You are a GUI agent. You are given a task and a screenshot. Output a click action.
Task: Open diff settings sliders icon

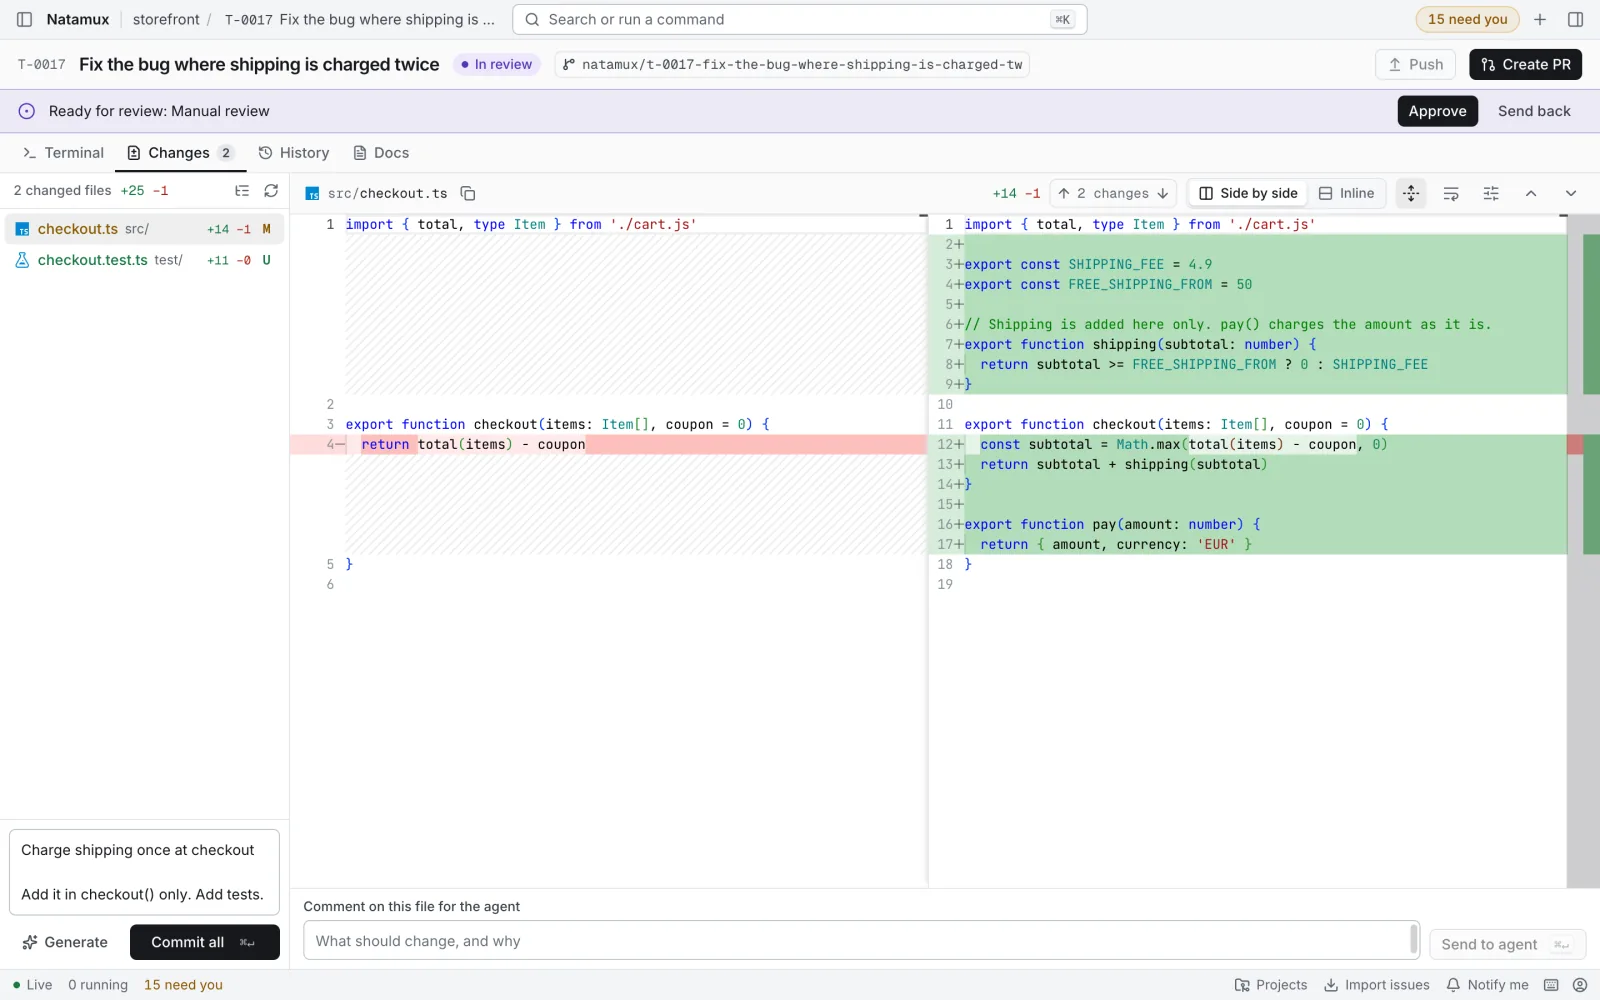[1491, 193]
